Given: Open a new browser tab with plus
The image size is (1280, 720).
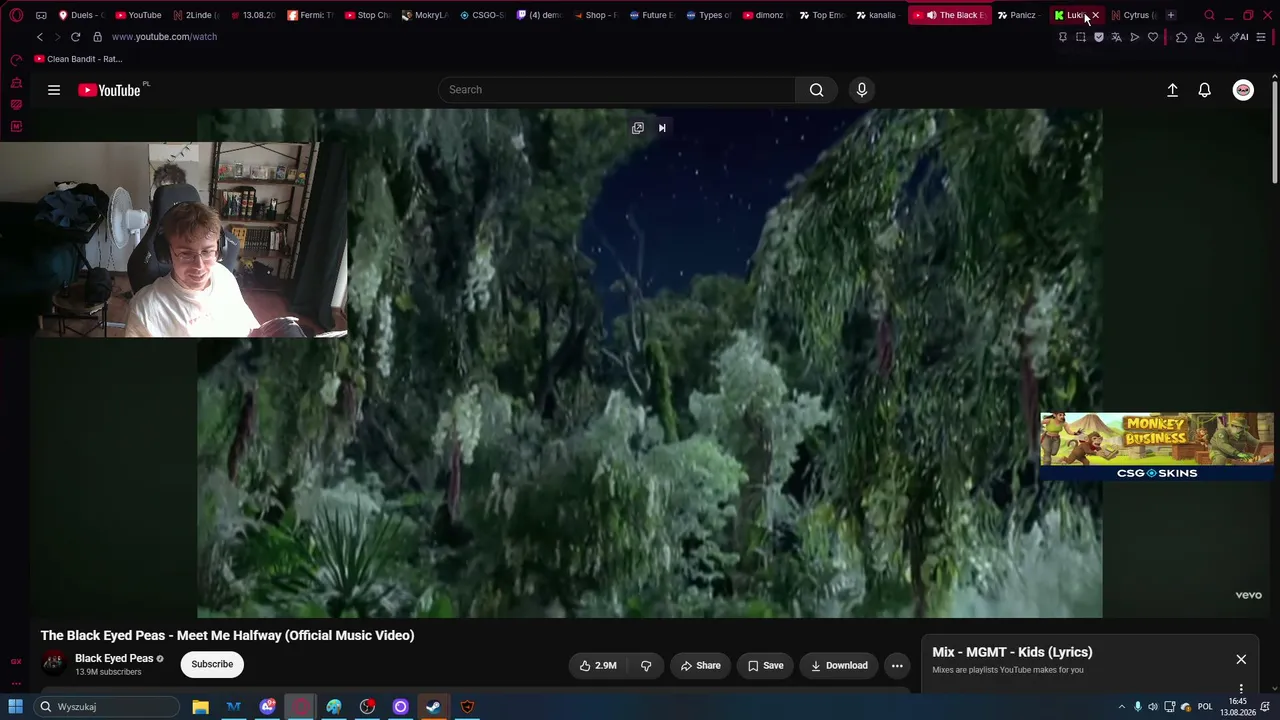Looking at the screenshot, I should pyautogui.click(x=1171, y=15).
